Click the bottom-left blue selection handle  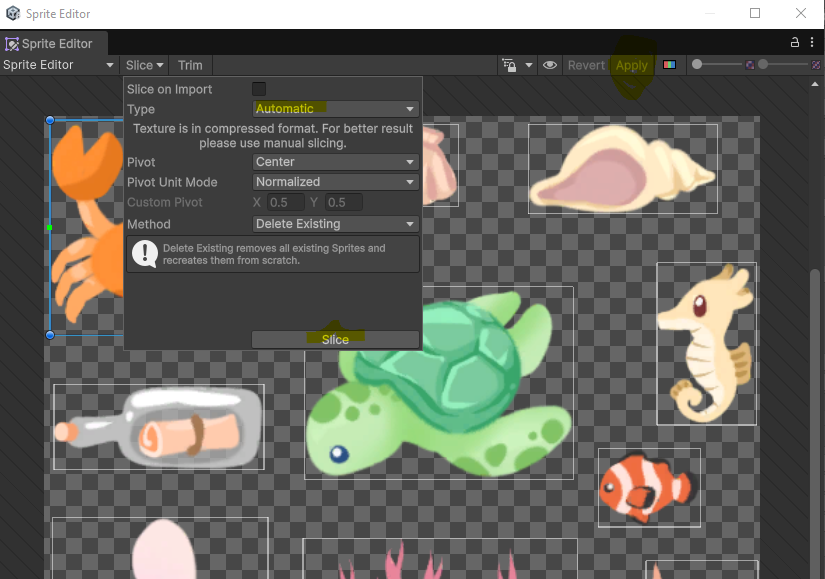click(x=50, y=335)
